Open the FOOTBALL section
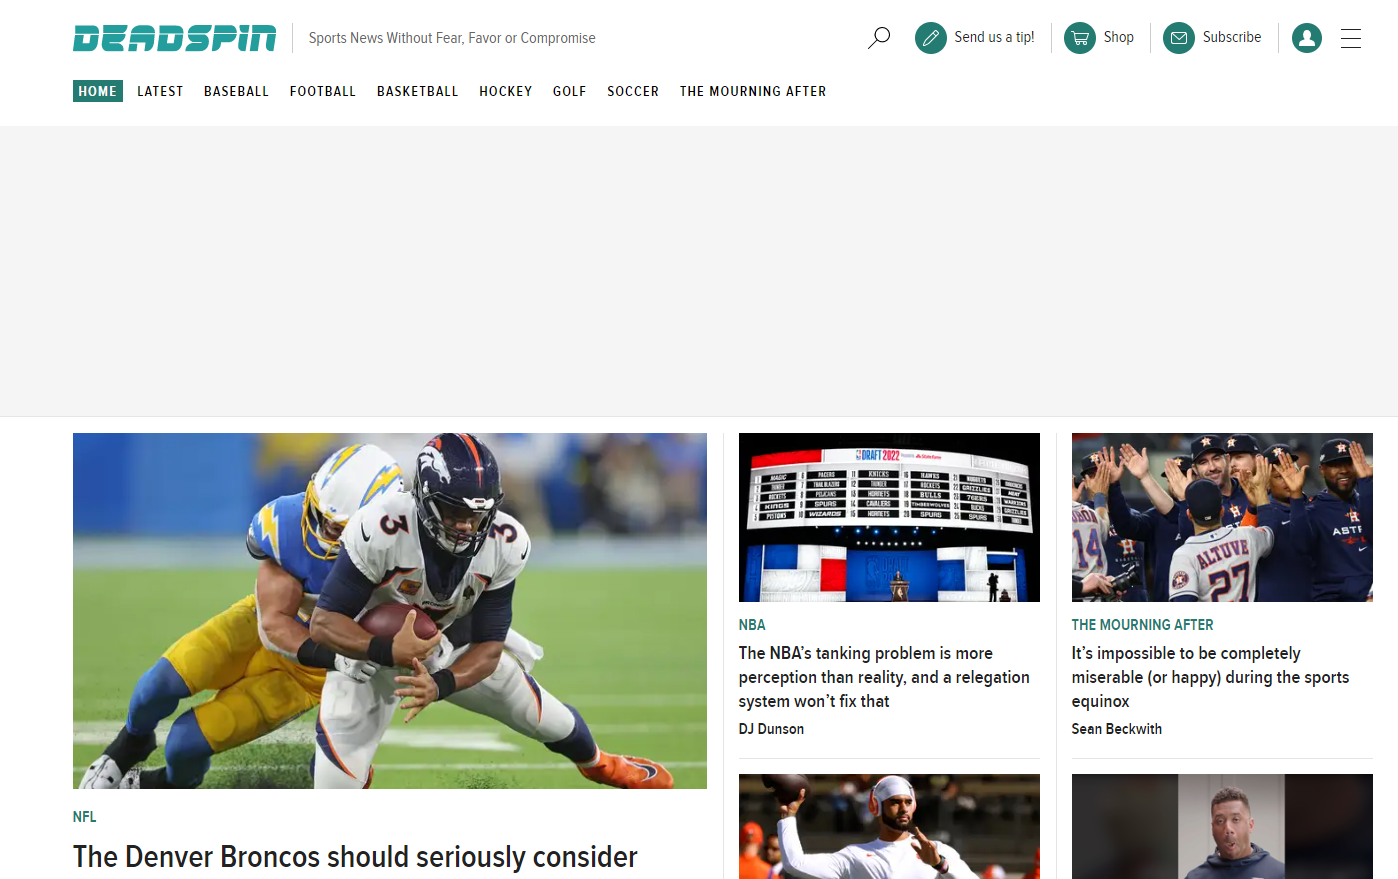 tap(323, 91)
